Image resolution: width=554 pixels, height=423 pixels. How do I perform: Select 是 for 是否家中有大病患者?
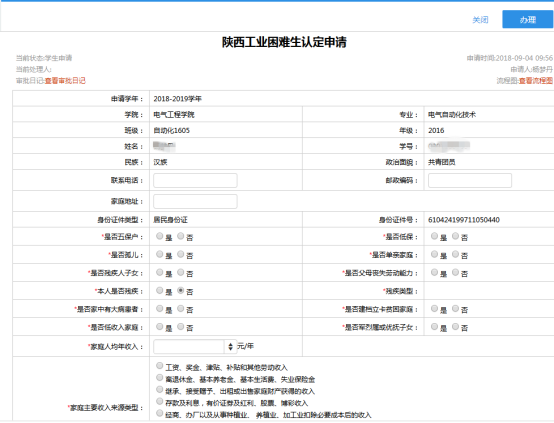coord(160,309)
